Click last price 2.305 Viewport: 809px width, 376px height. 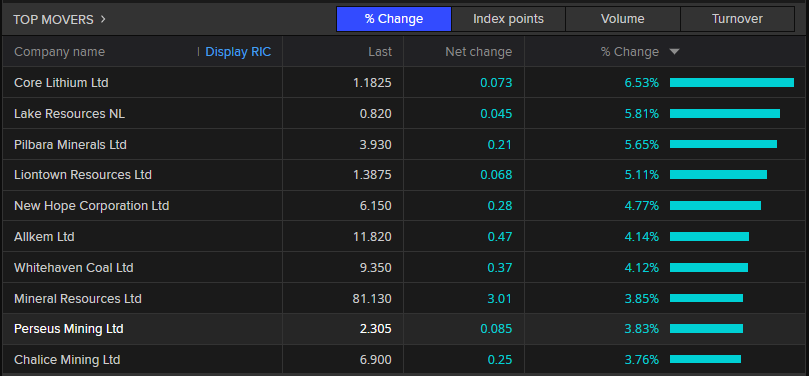[376, 329]
